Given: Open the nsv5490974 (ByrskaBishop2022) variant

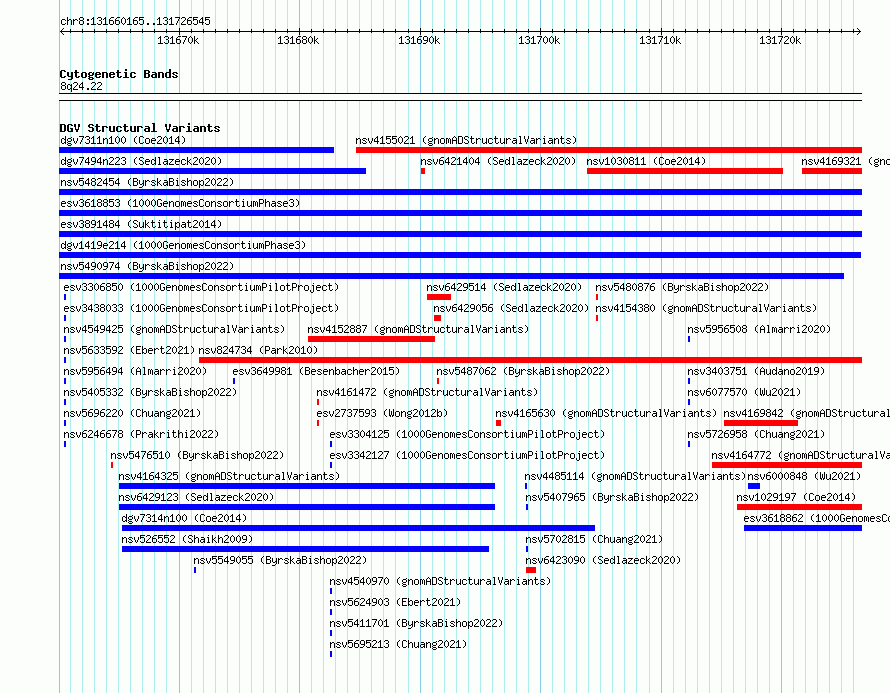Looking at the screenshot, I should click(x=147, y=266).
